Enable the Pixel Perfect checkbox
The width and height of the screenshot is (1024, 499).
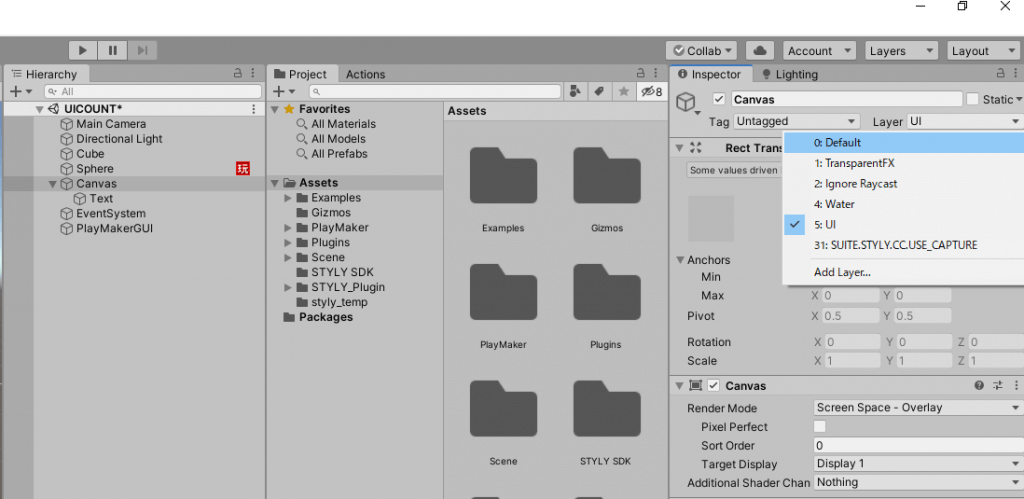click(x=820, y=427)
